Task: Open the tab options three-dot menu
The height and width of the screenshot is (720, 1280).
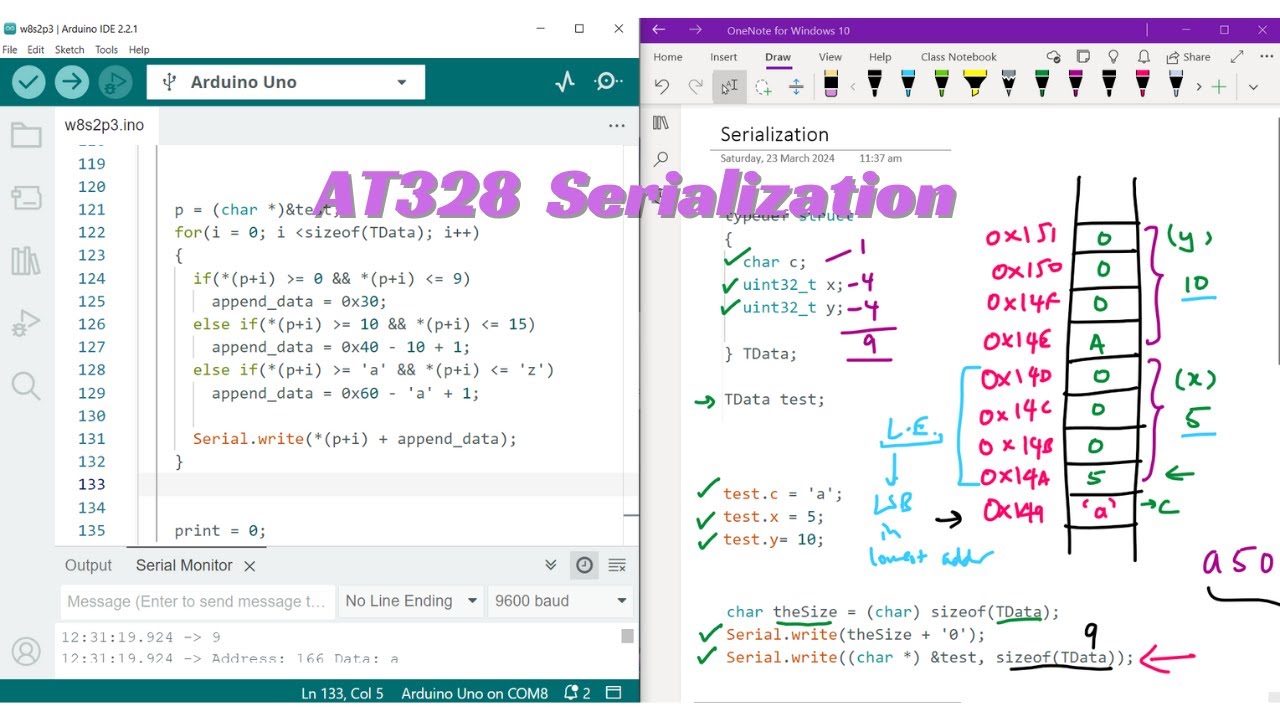Action: click(x=616, y=126)
